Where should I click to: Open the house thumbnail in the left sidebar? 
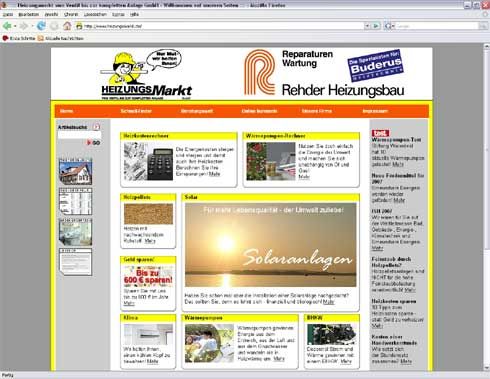[75, 171]
